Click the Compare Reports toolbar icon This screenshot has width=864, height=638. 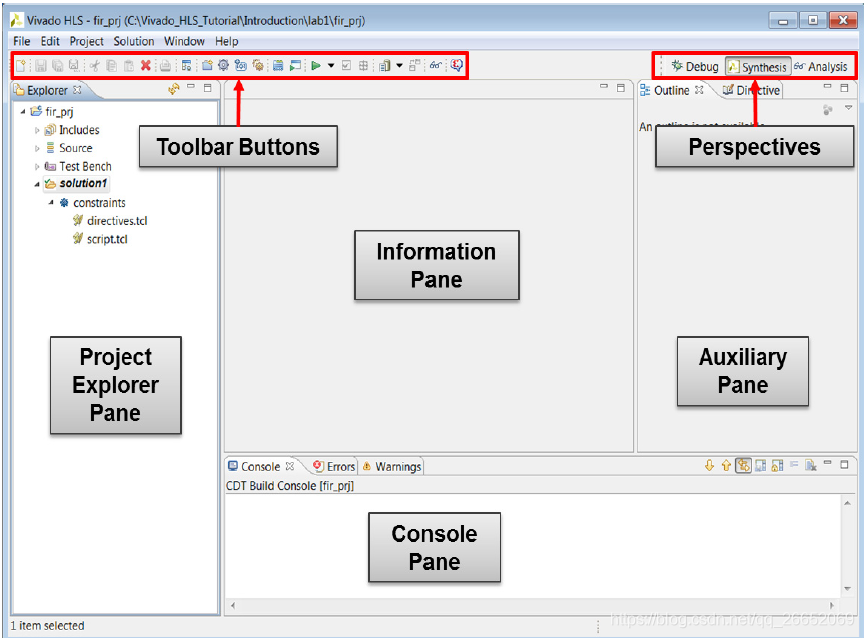(415, 66)
